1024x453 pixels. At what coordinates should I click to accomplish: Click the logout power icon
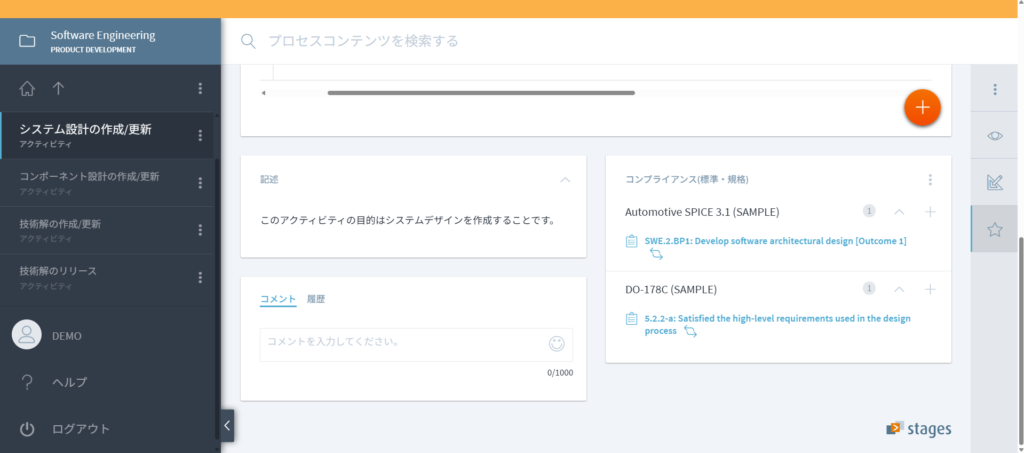pyautogui.click(x=27, y=429)
